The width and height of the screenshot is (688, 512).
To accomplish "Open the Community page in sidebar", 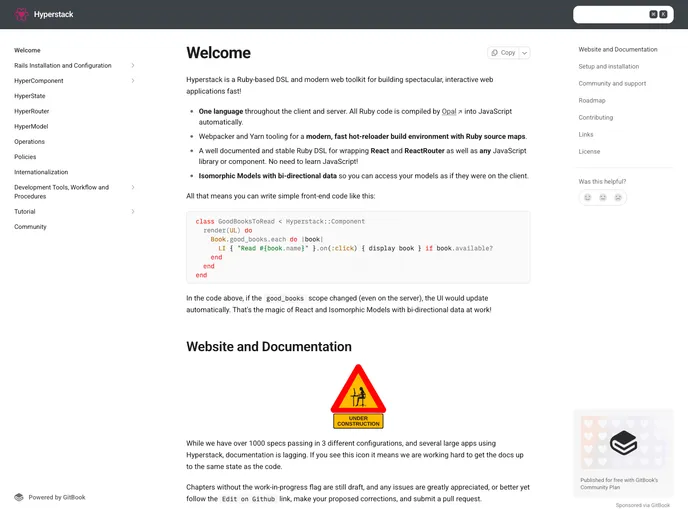I will (x=30, y=227).
